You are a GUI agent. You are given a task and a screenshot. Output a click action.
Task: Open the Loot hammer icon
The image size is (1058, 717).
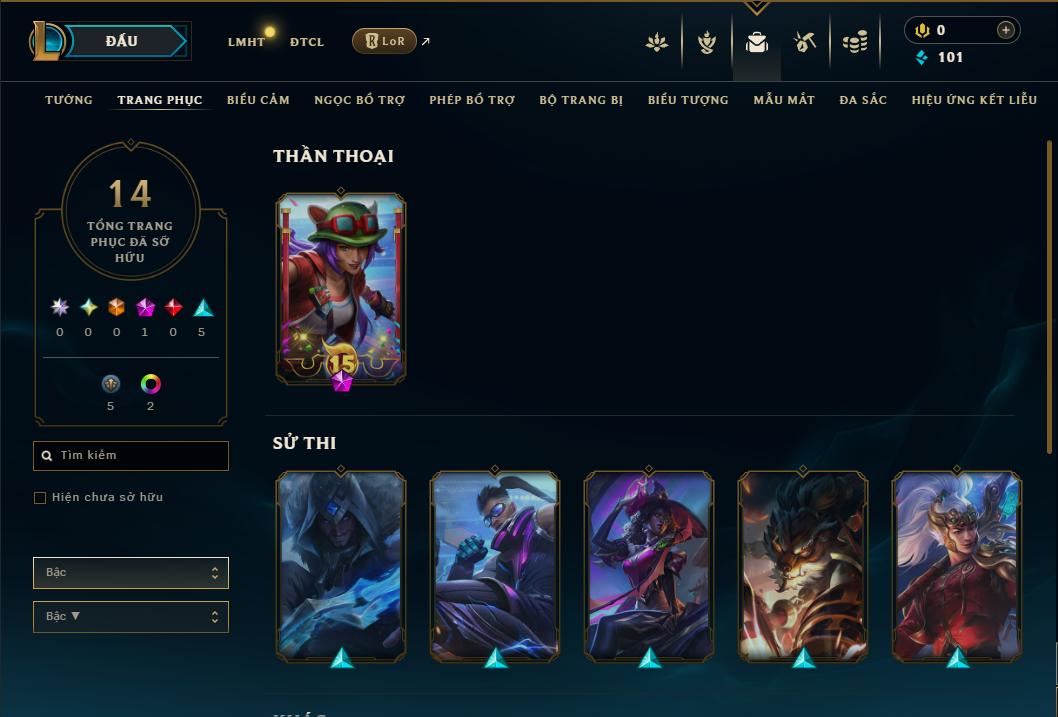(805, 42)
